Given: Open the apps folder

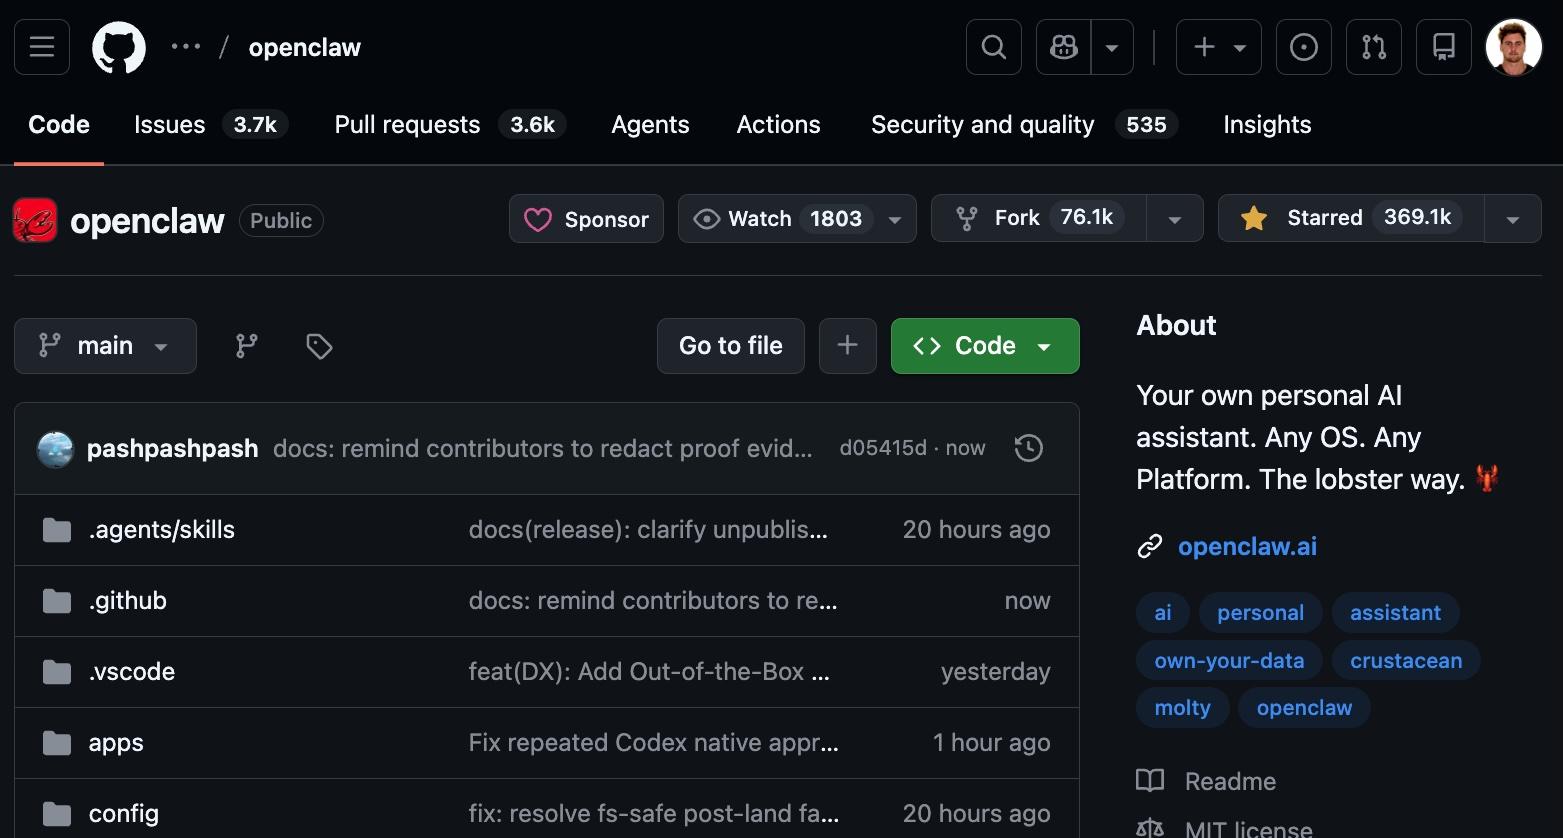Looking at the screenshot, I should 116,743.
